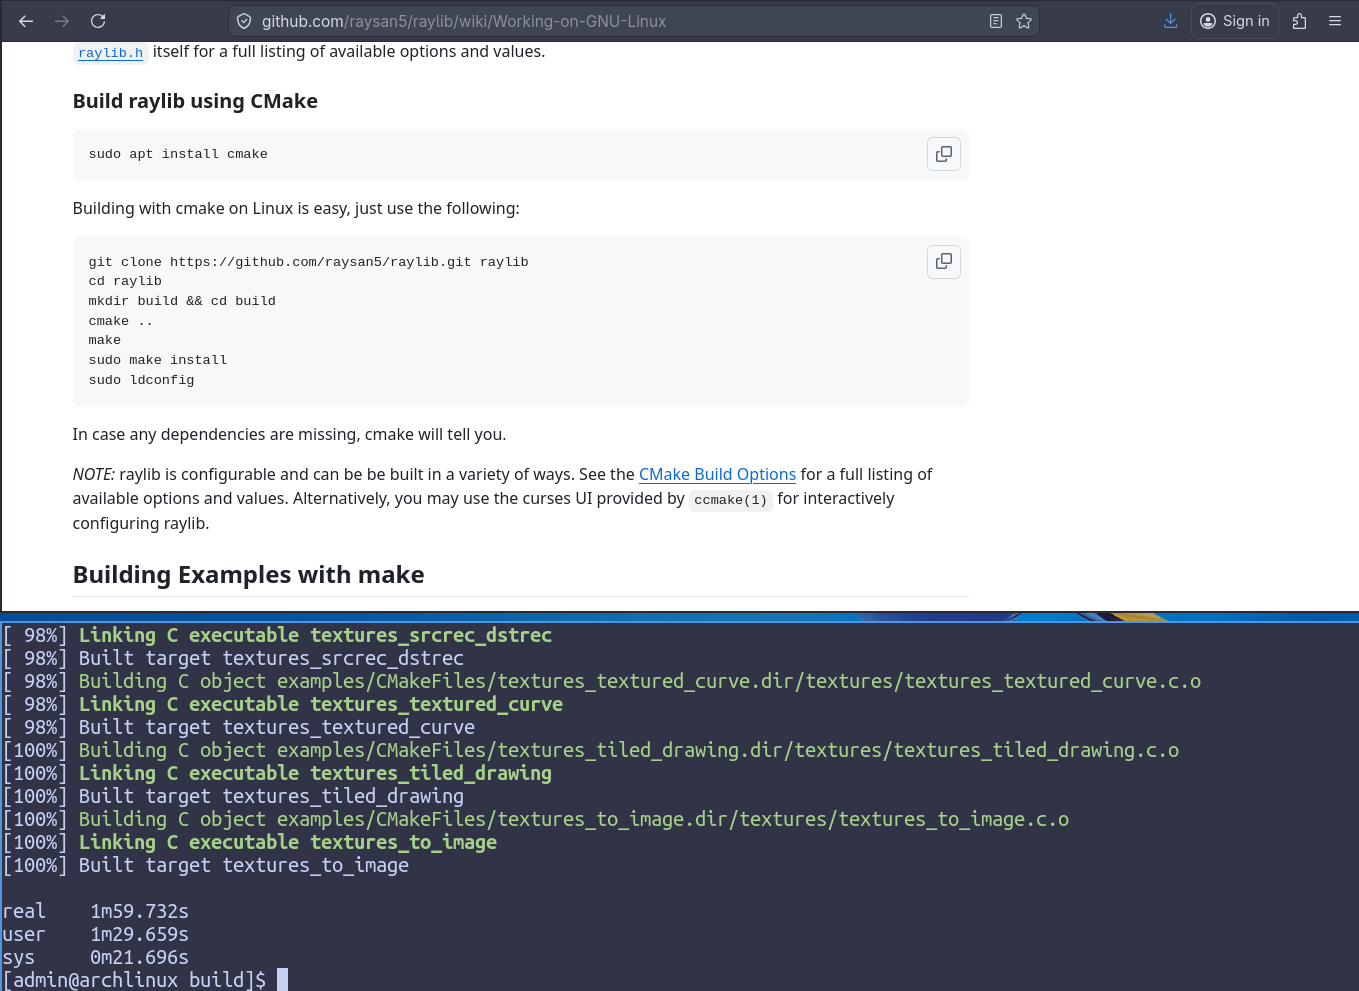Open the raylib.h link

point(111,53)
